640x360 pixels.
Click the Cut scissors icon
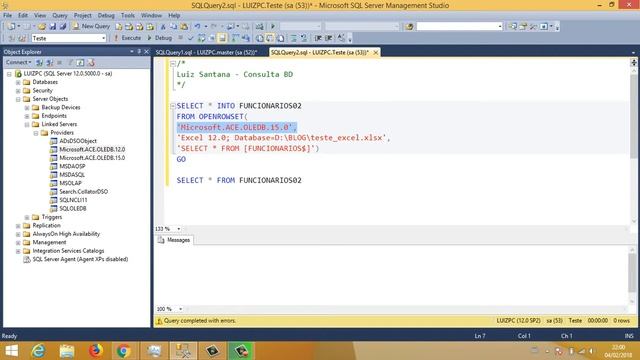coord(163,27)
